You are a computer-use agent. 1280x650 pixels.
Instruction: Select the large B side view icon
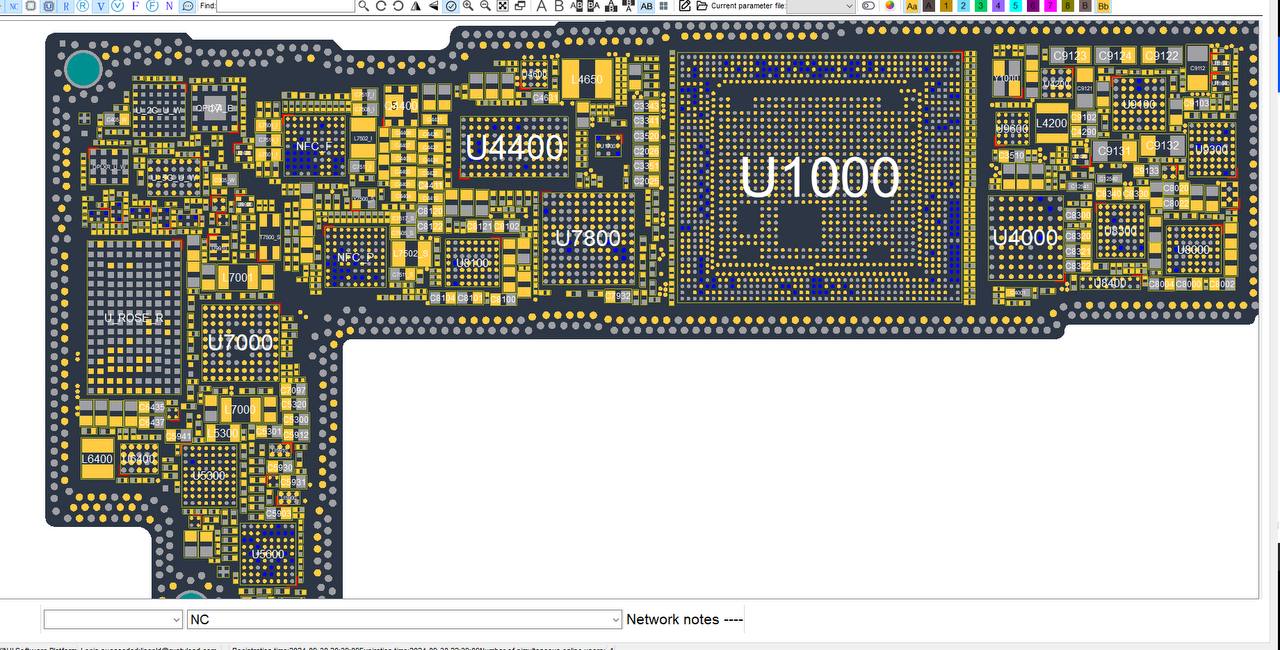coord(559,6)
